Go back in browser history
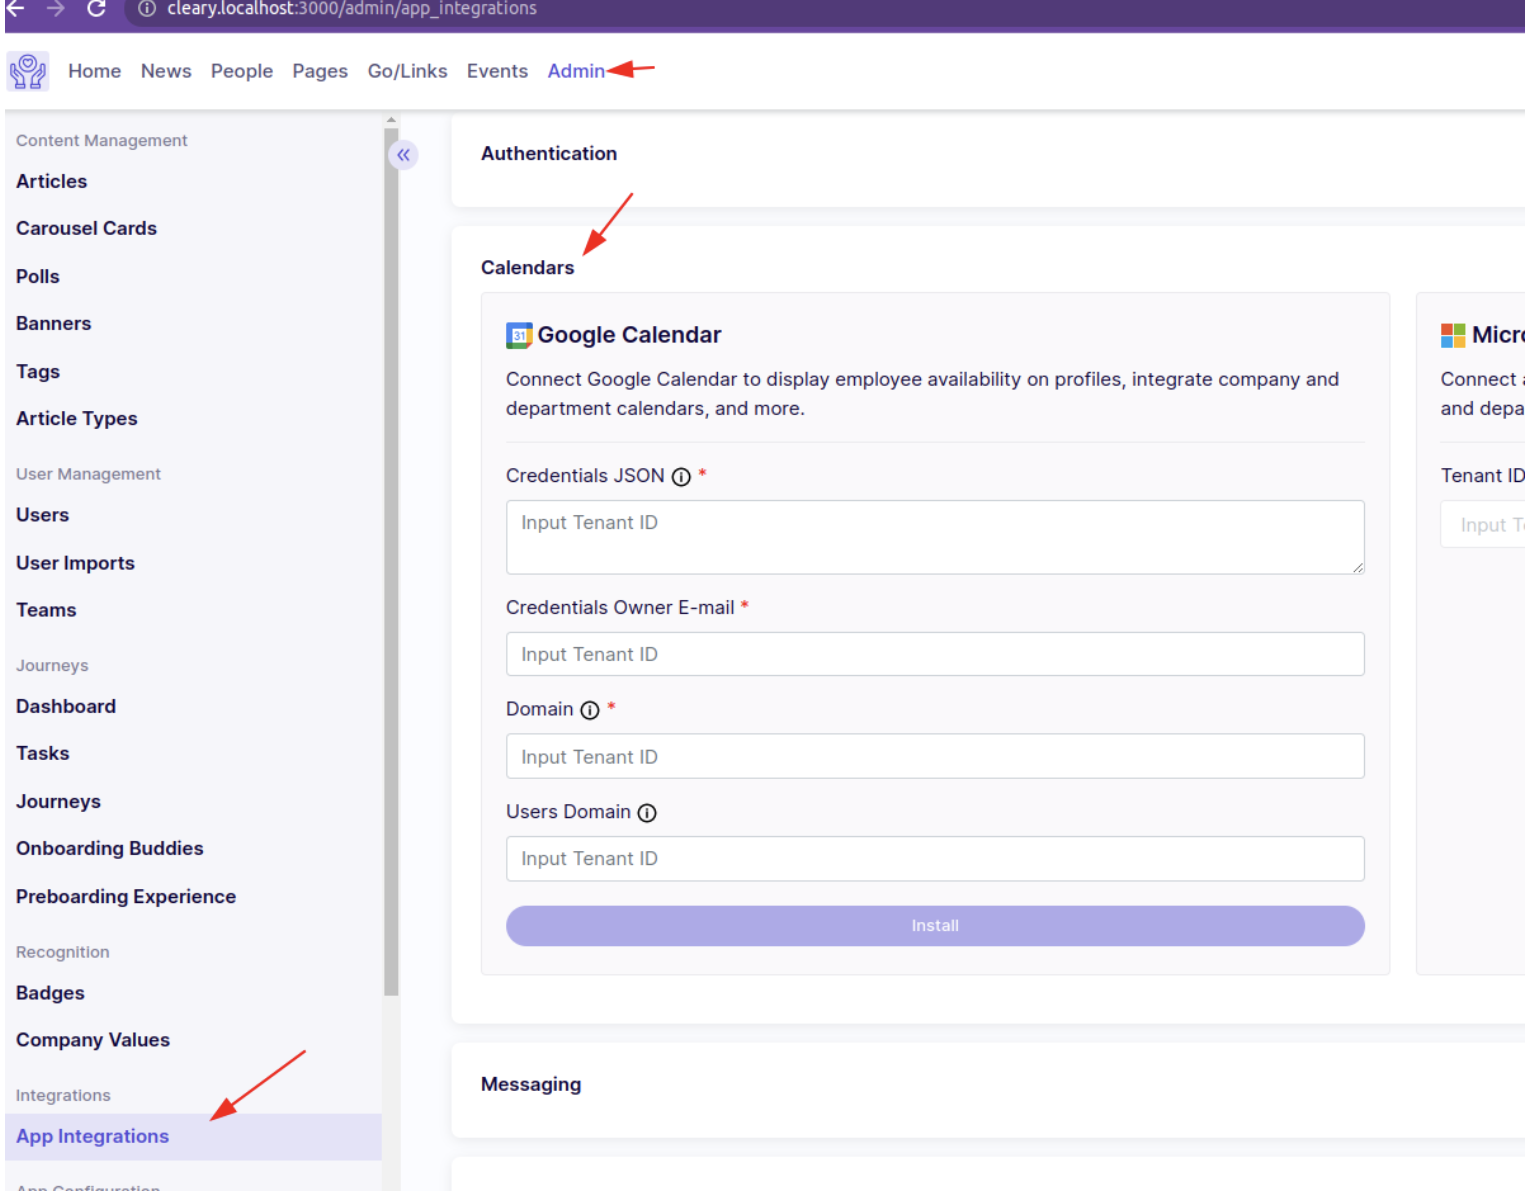This screenshot has width=1526, height=1192. pos(16,9)
